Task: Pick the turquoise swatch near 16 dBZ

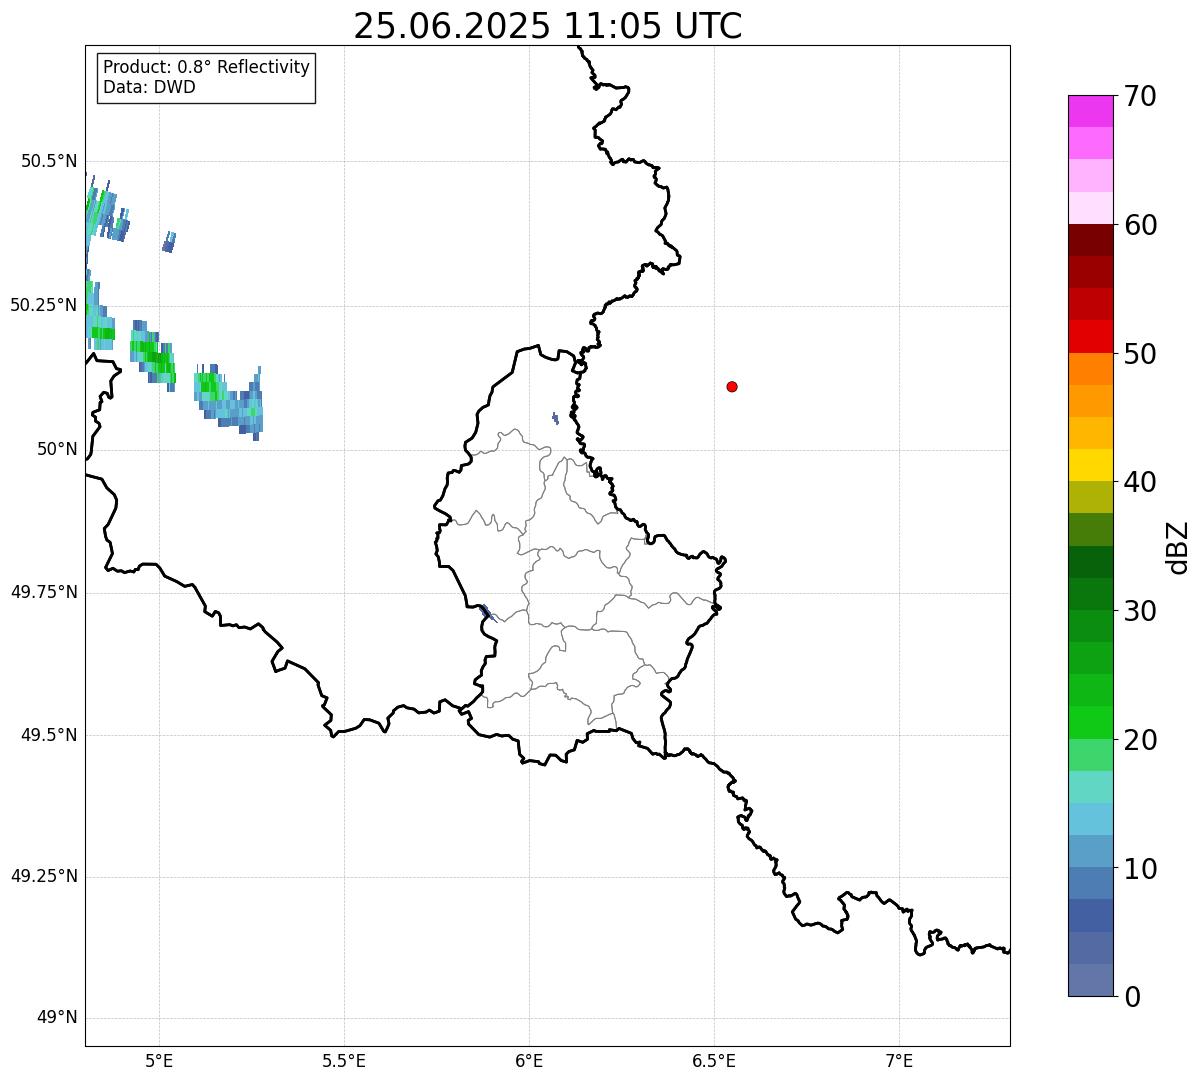Action: 1091,787
